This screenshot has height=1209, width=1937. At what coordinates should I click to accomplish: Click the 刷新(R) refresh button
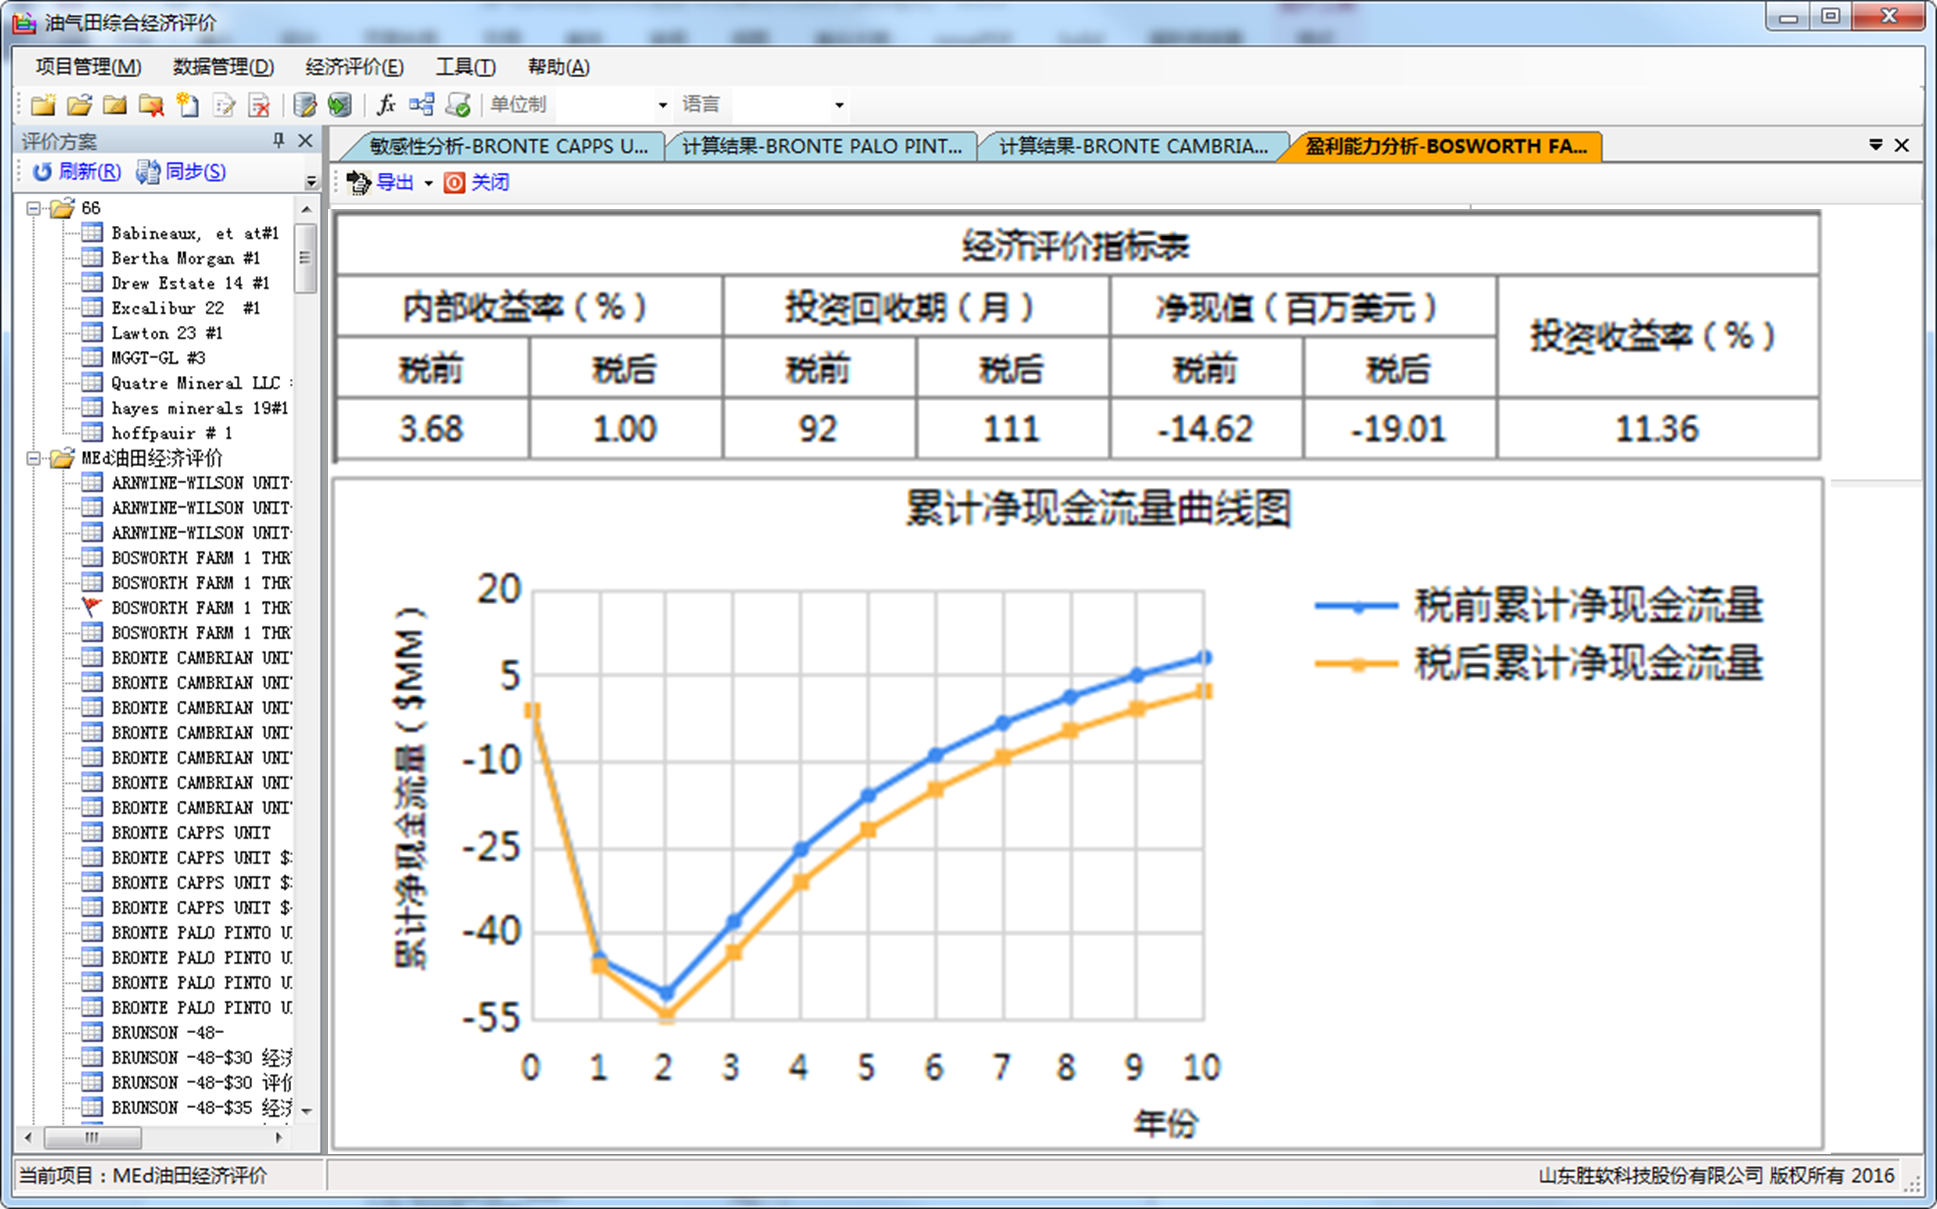77,172
